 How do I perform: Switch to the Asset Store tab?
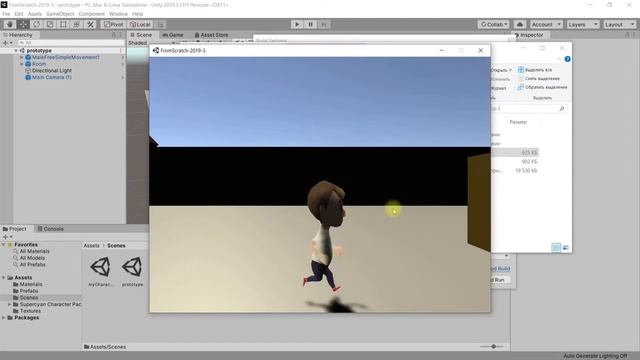(211, 35)
